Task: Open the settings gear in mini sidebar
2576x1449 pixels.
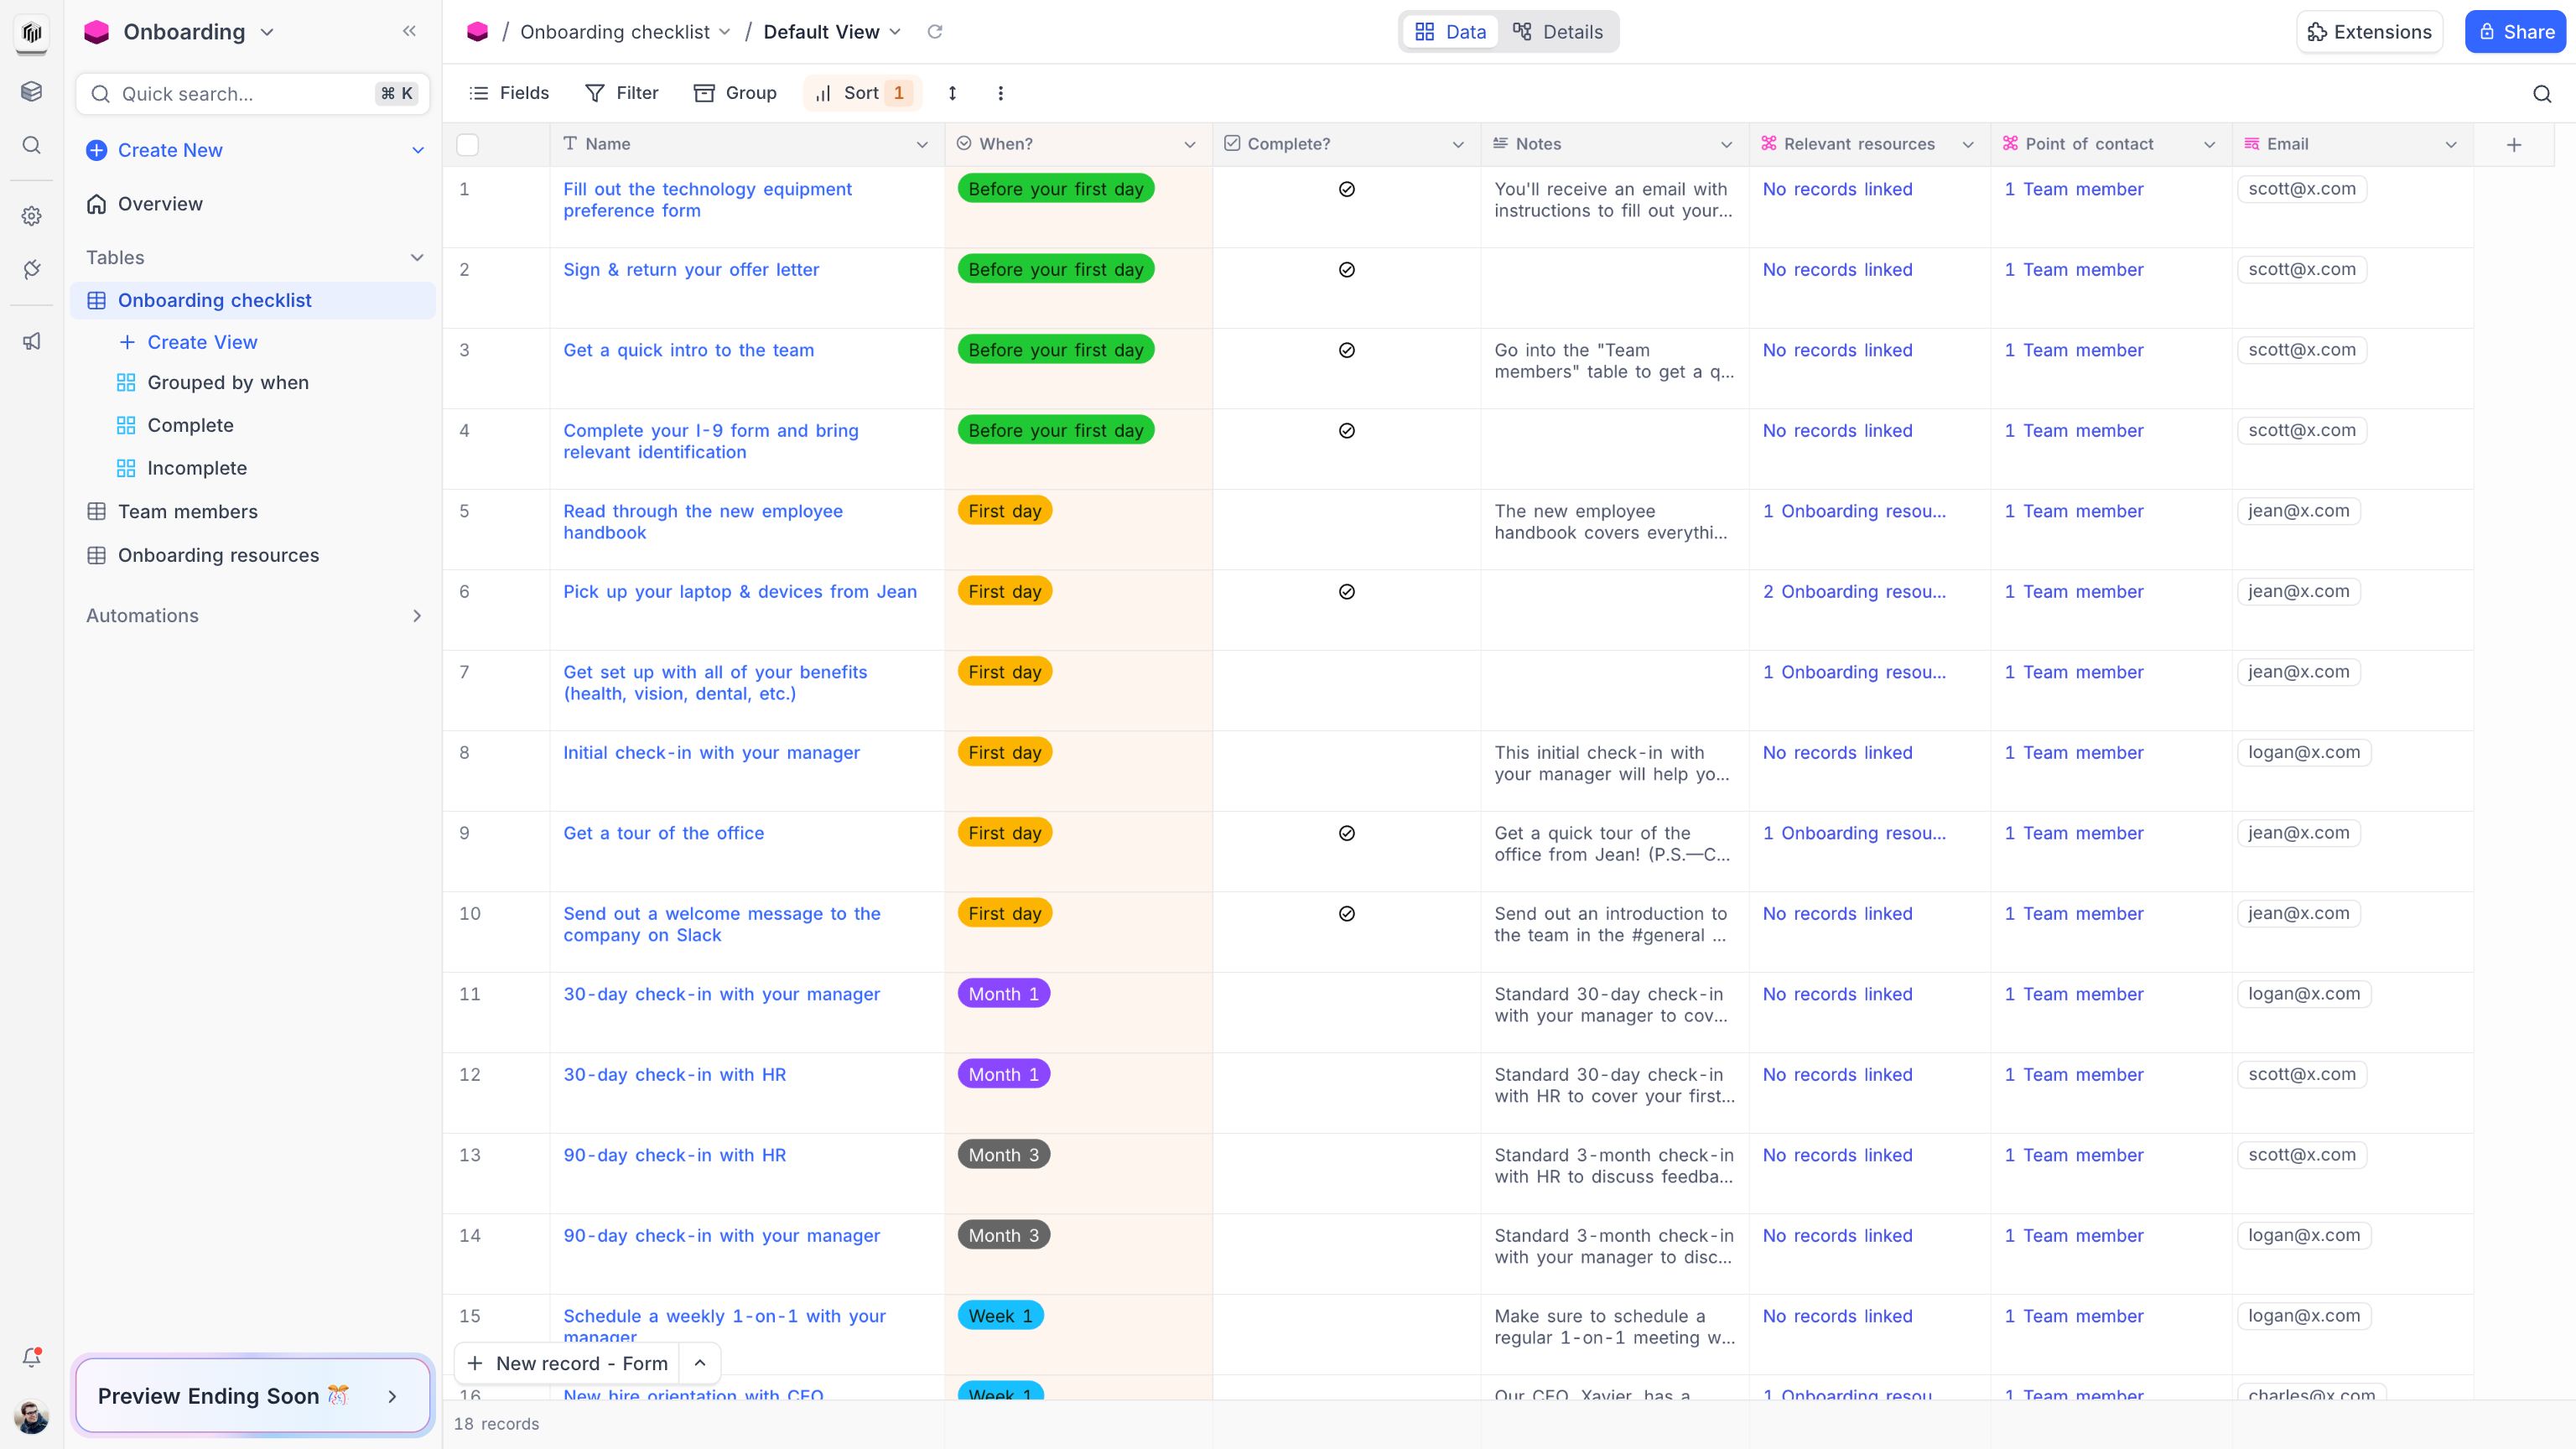Action: [31, 216]
